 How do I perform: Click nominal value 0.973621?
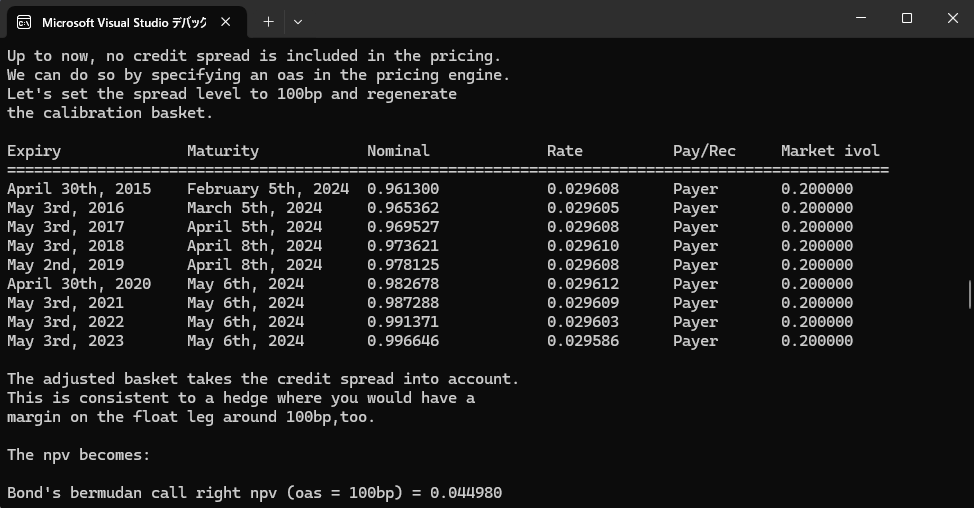point(403,246)
